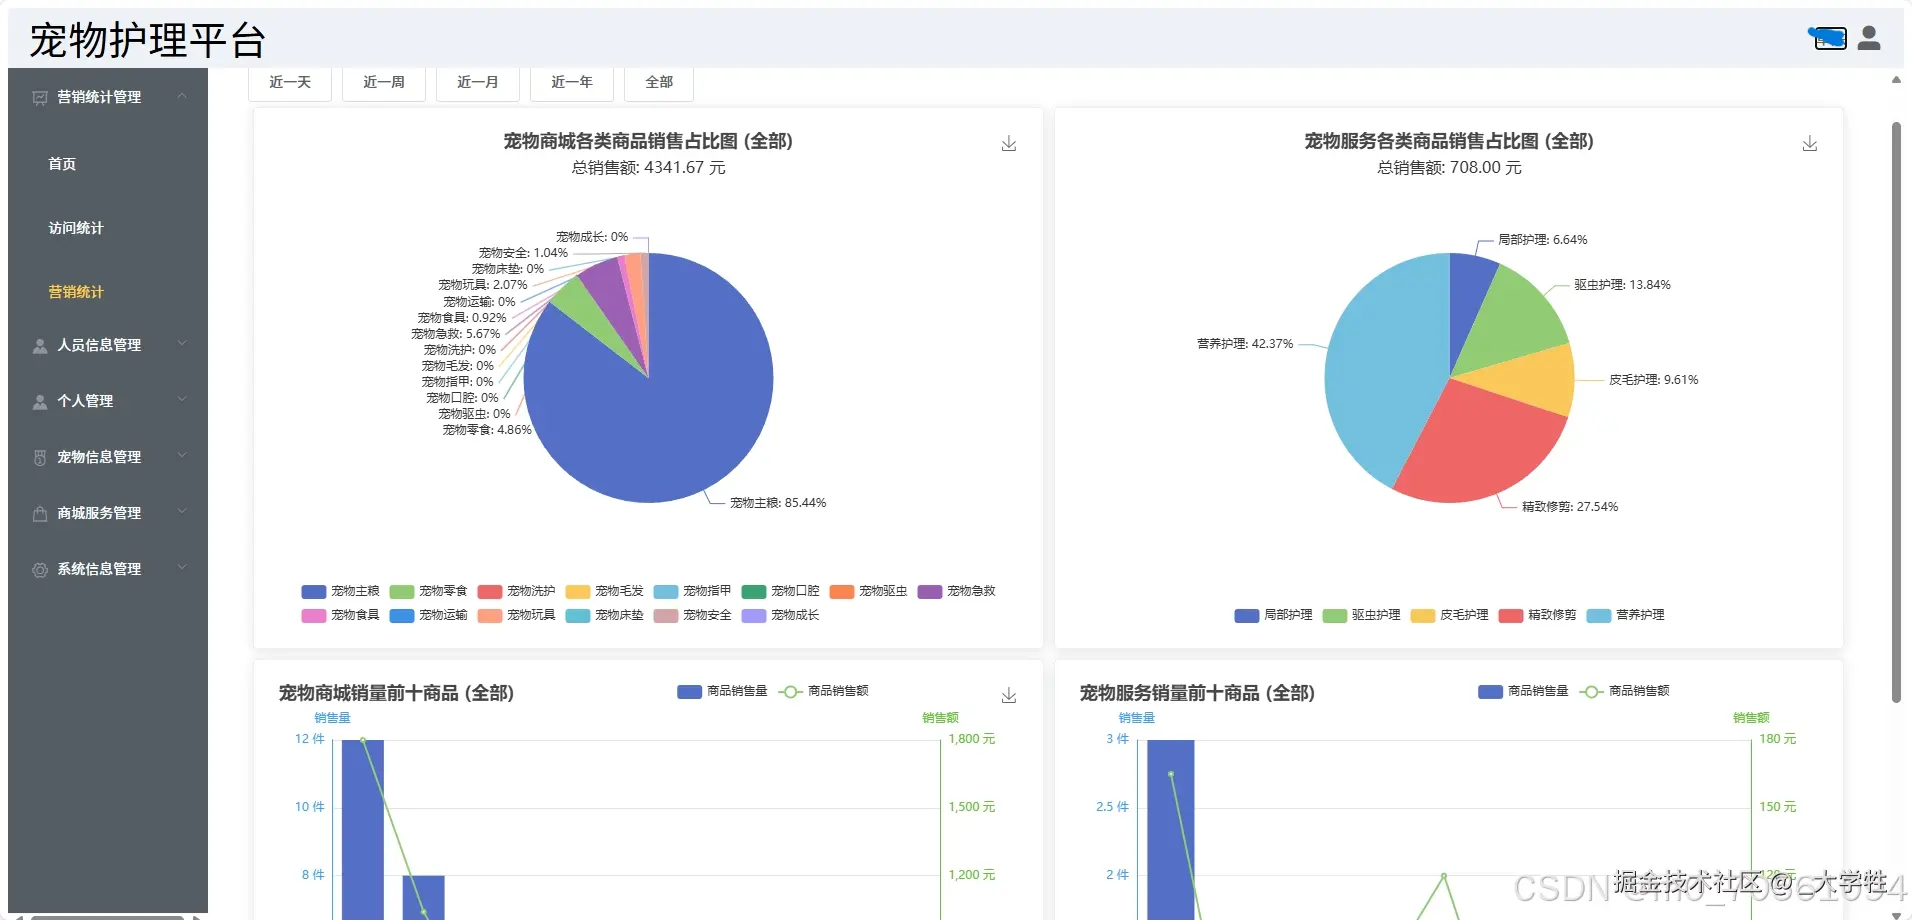Toggle 宠物玩具 legend in mall pie chart
The height and width of the screenshot is (920, 1912).
click(516, 615)
